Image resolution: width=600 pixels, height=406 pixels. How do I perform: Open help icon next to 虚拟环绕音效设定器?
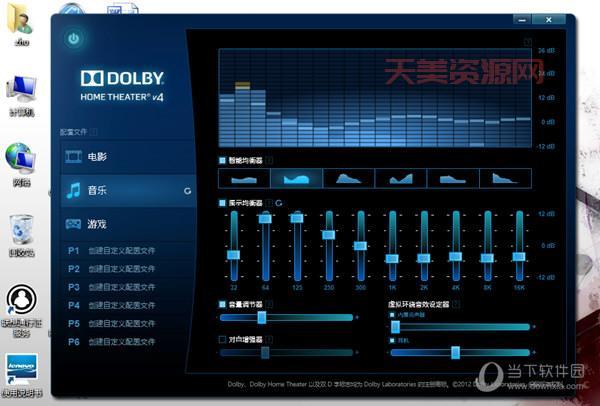click(x=456, y=305)
